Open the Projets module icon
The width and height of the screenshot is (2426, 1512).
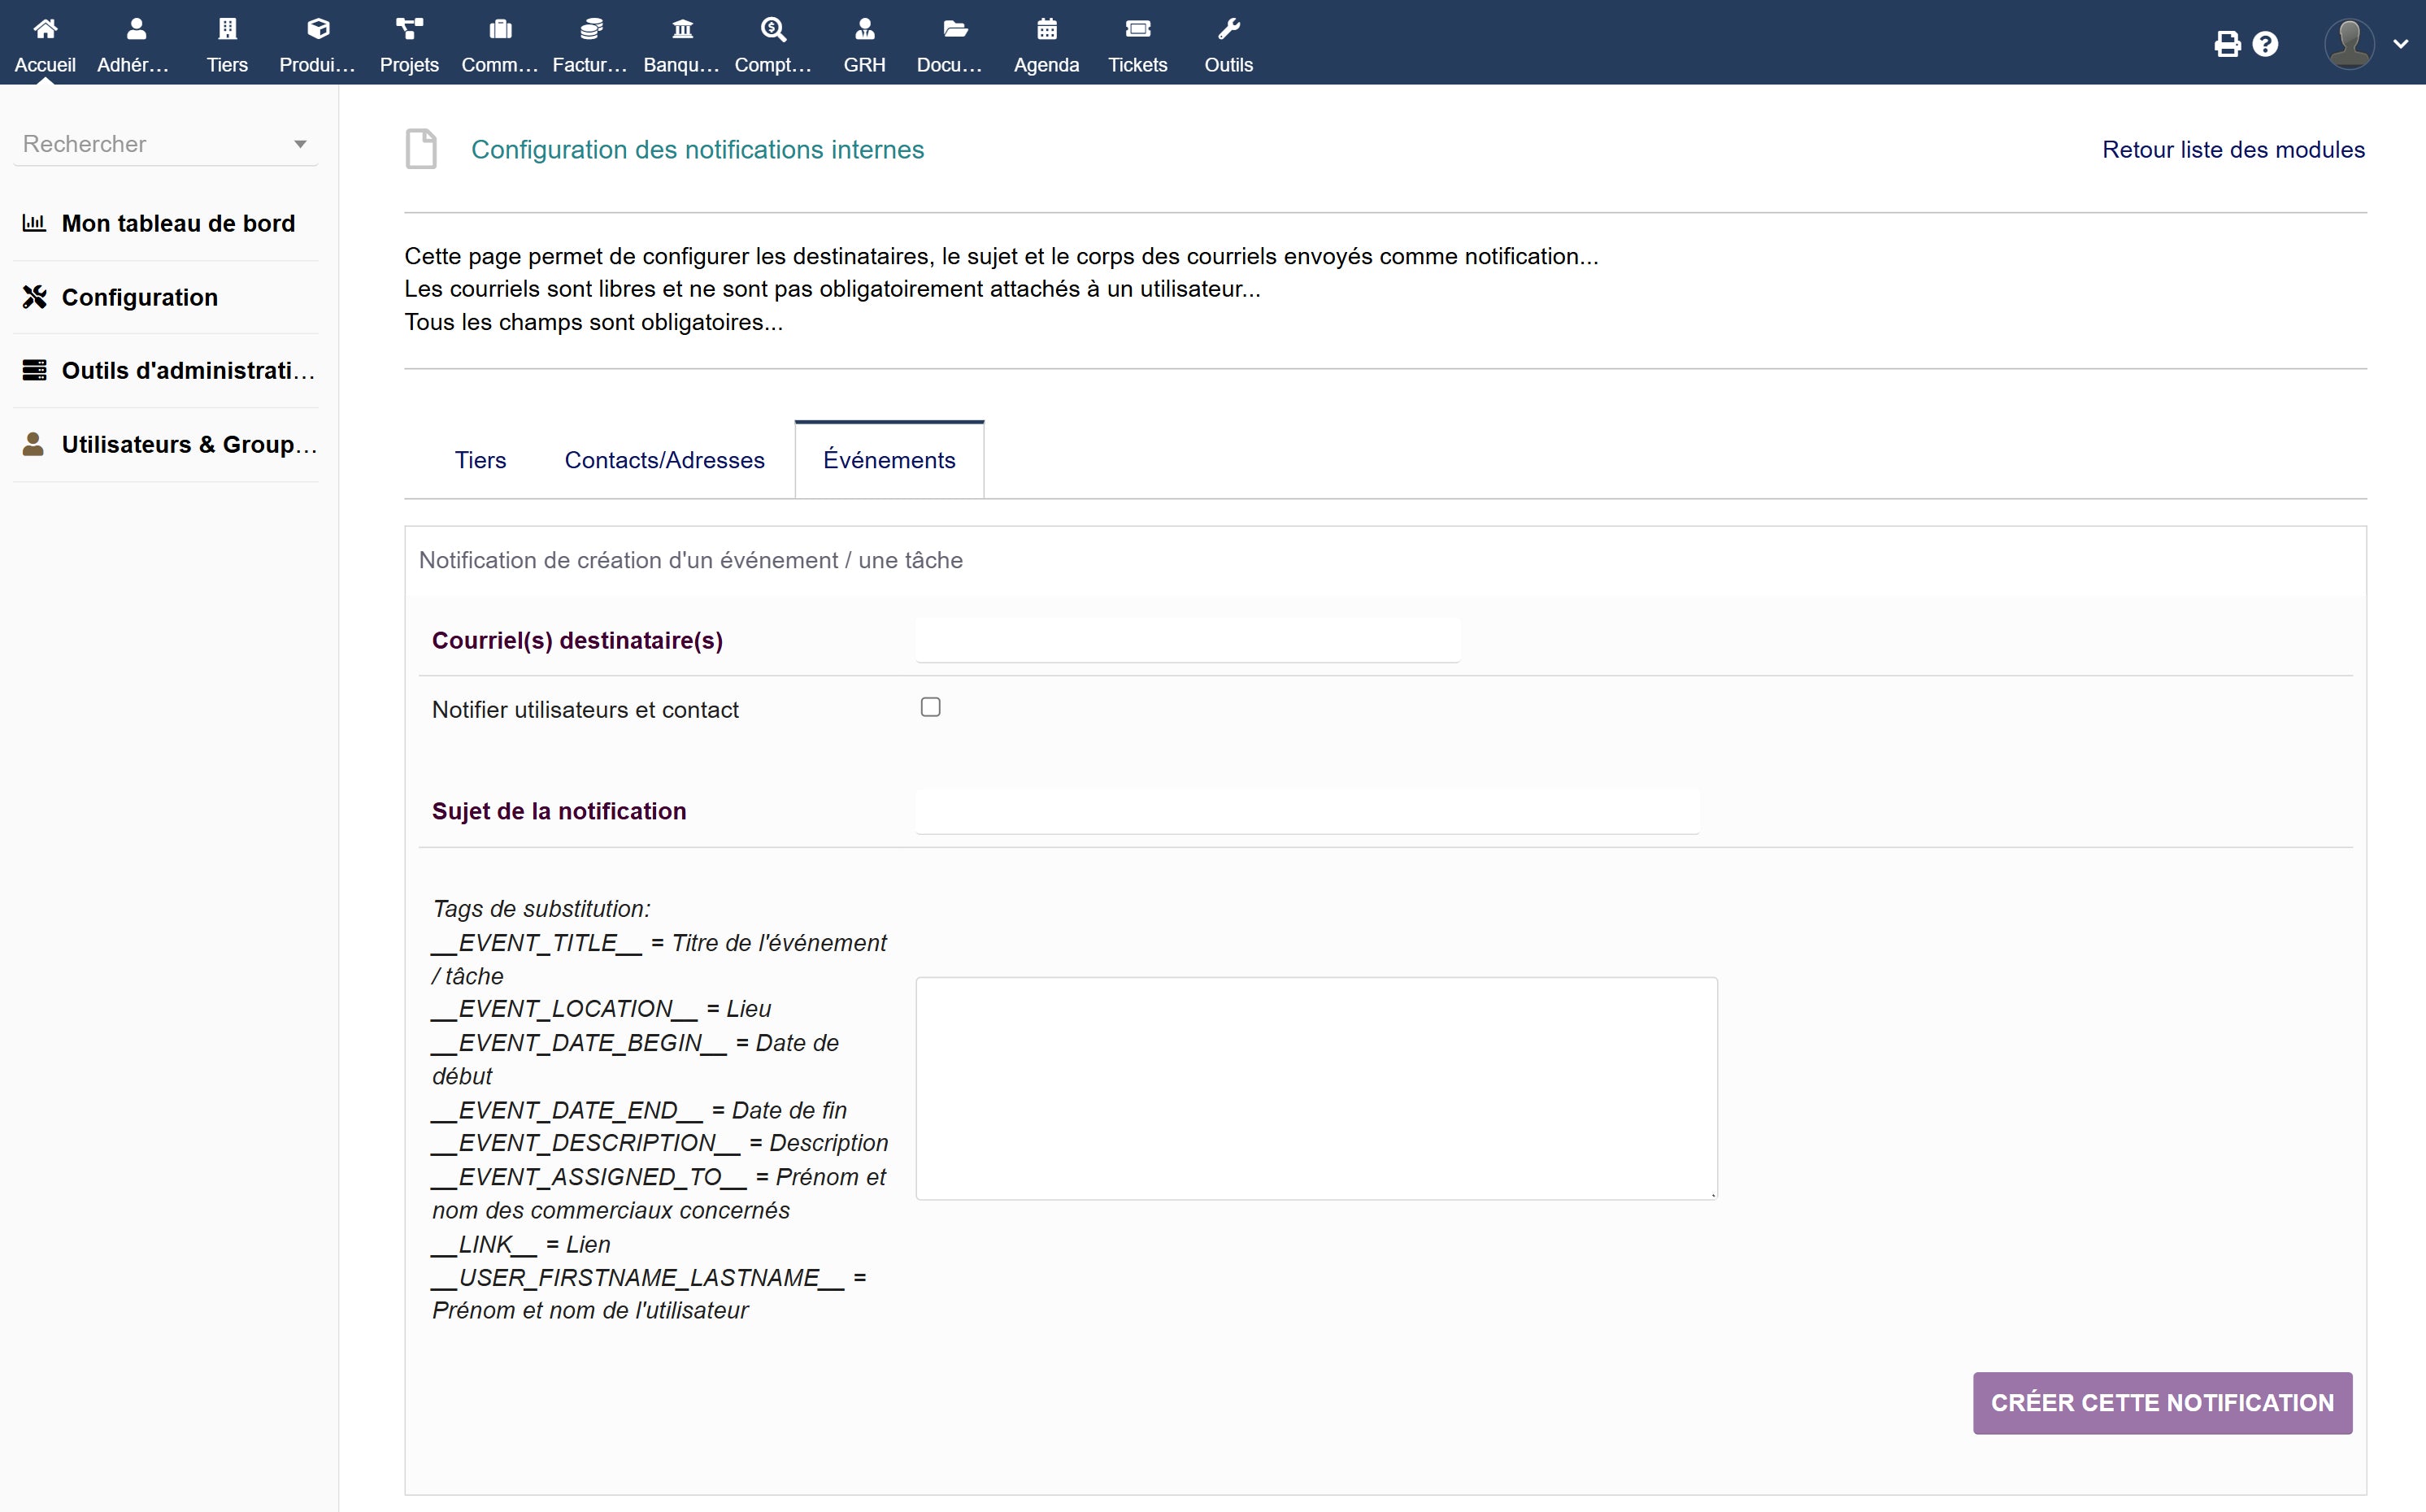(x=409, y=30)
